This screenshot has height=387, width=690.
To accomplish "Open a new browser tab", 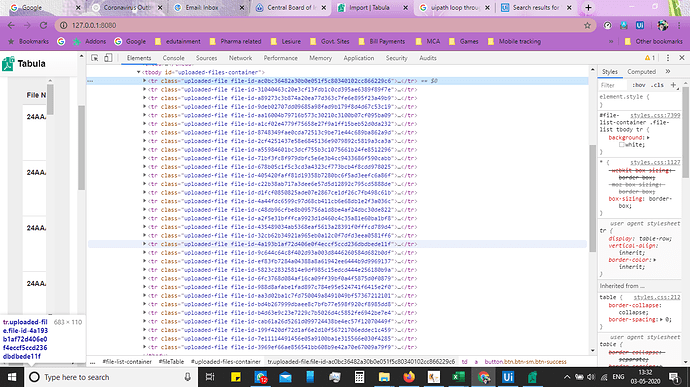I will point(588,7).
